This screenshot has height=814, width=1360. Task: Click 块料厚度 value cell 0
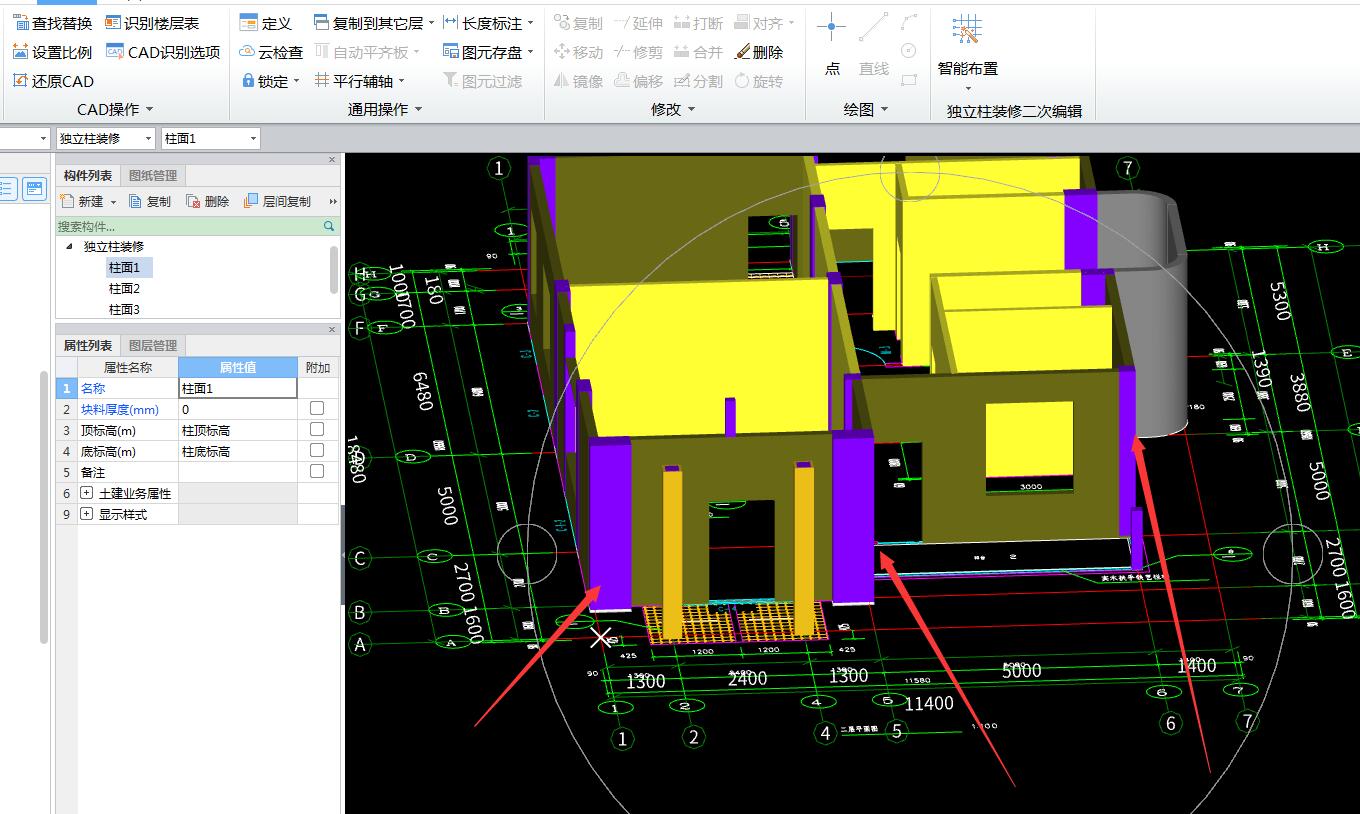point(238,409)
